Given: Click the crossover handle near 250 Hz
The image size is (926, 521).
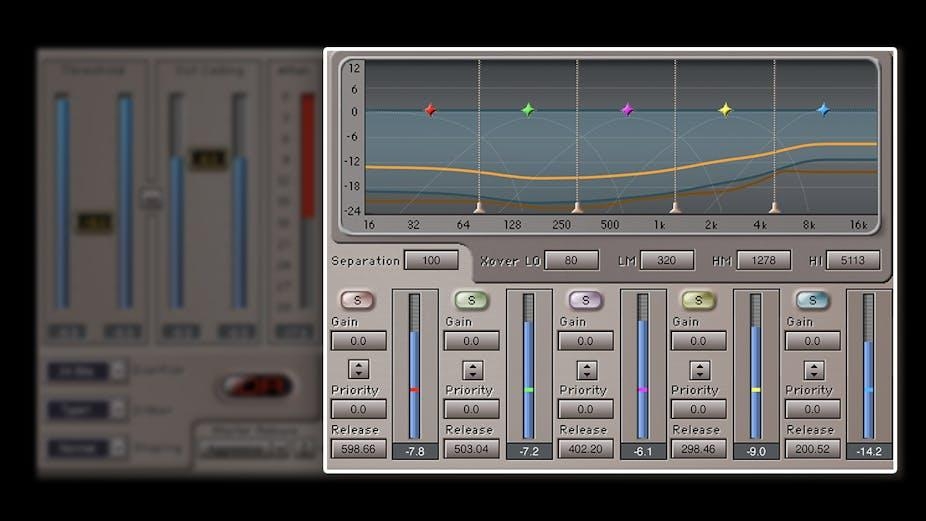Looking at the screenshot, I should [577, 207].
